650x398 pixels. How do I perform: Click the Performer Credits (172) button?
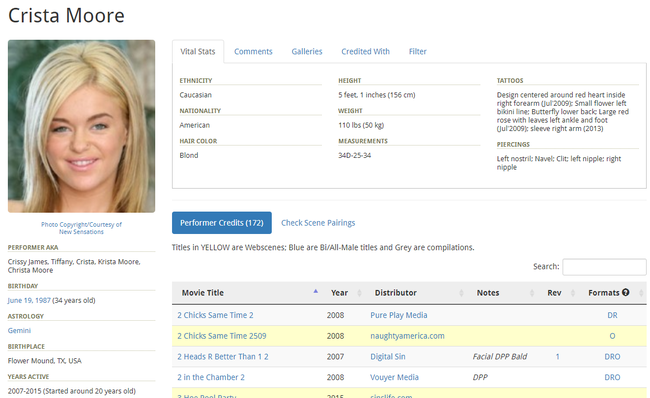pos(222,223)
